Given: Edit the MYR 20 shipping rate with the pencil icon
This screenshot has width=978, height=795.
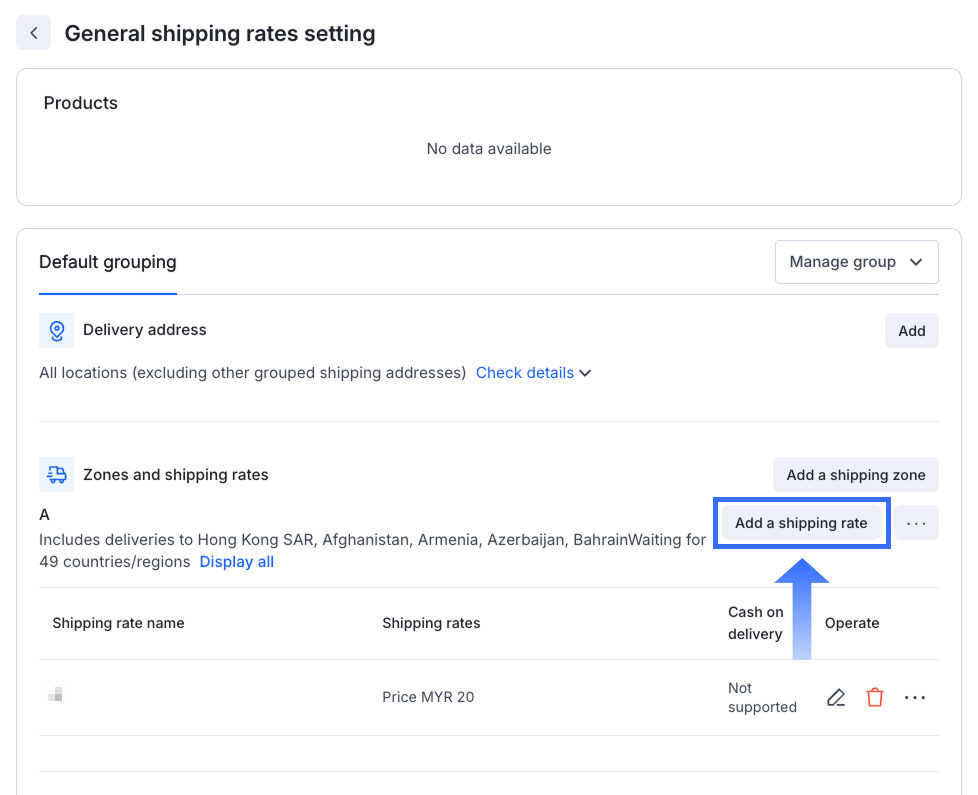Looking at the screenshot, I should (x=836, y=698).
